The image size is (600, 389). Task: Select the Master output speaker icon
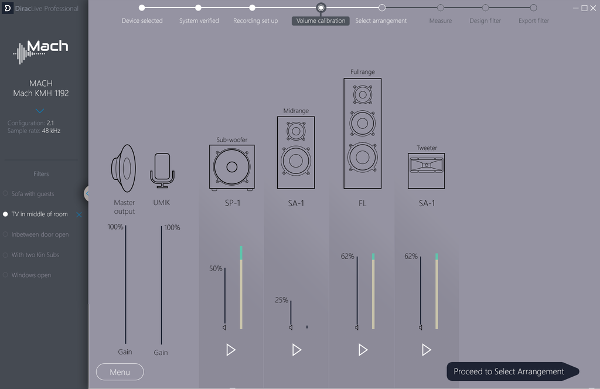click(x=123, y=168)
